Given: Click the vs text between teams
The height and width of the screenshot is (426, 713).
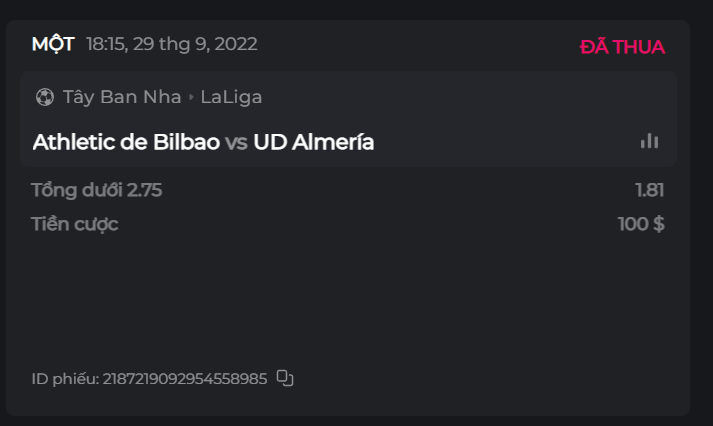Looking at the screenshot, I should coord(236,142).
